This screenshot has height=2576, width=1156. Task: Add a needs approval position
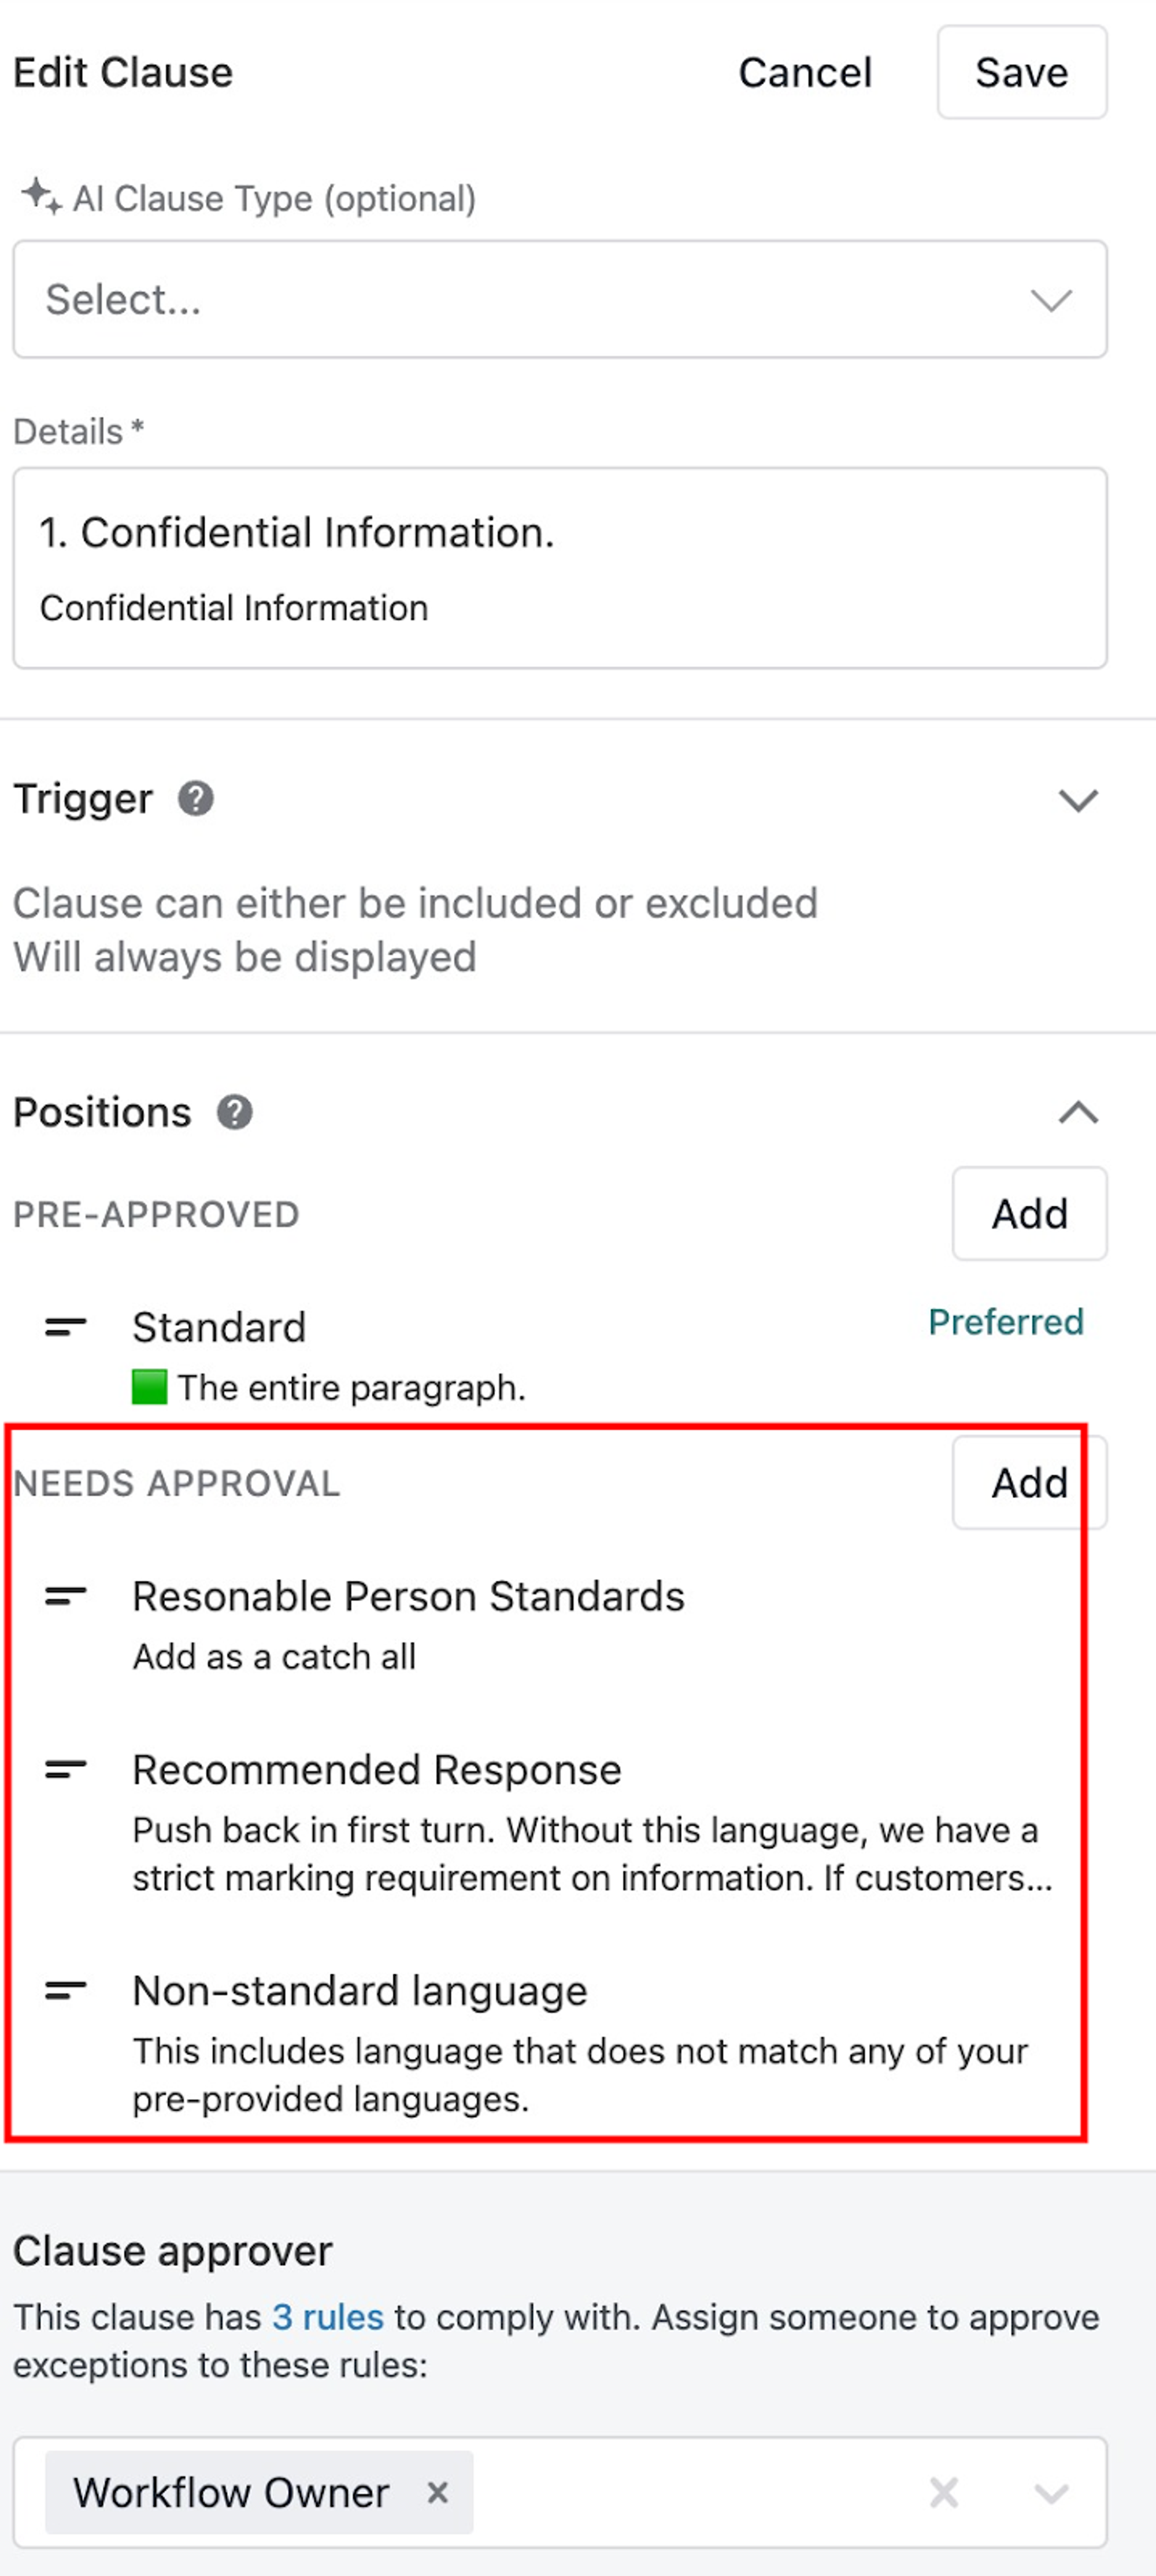(x=1029, y=1482)
